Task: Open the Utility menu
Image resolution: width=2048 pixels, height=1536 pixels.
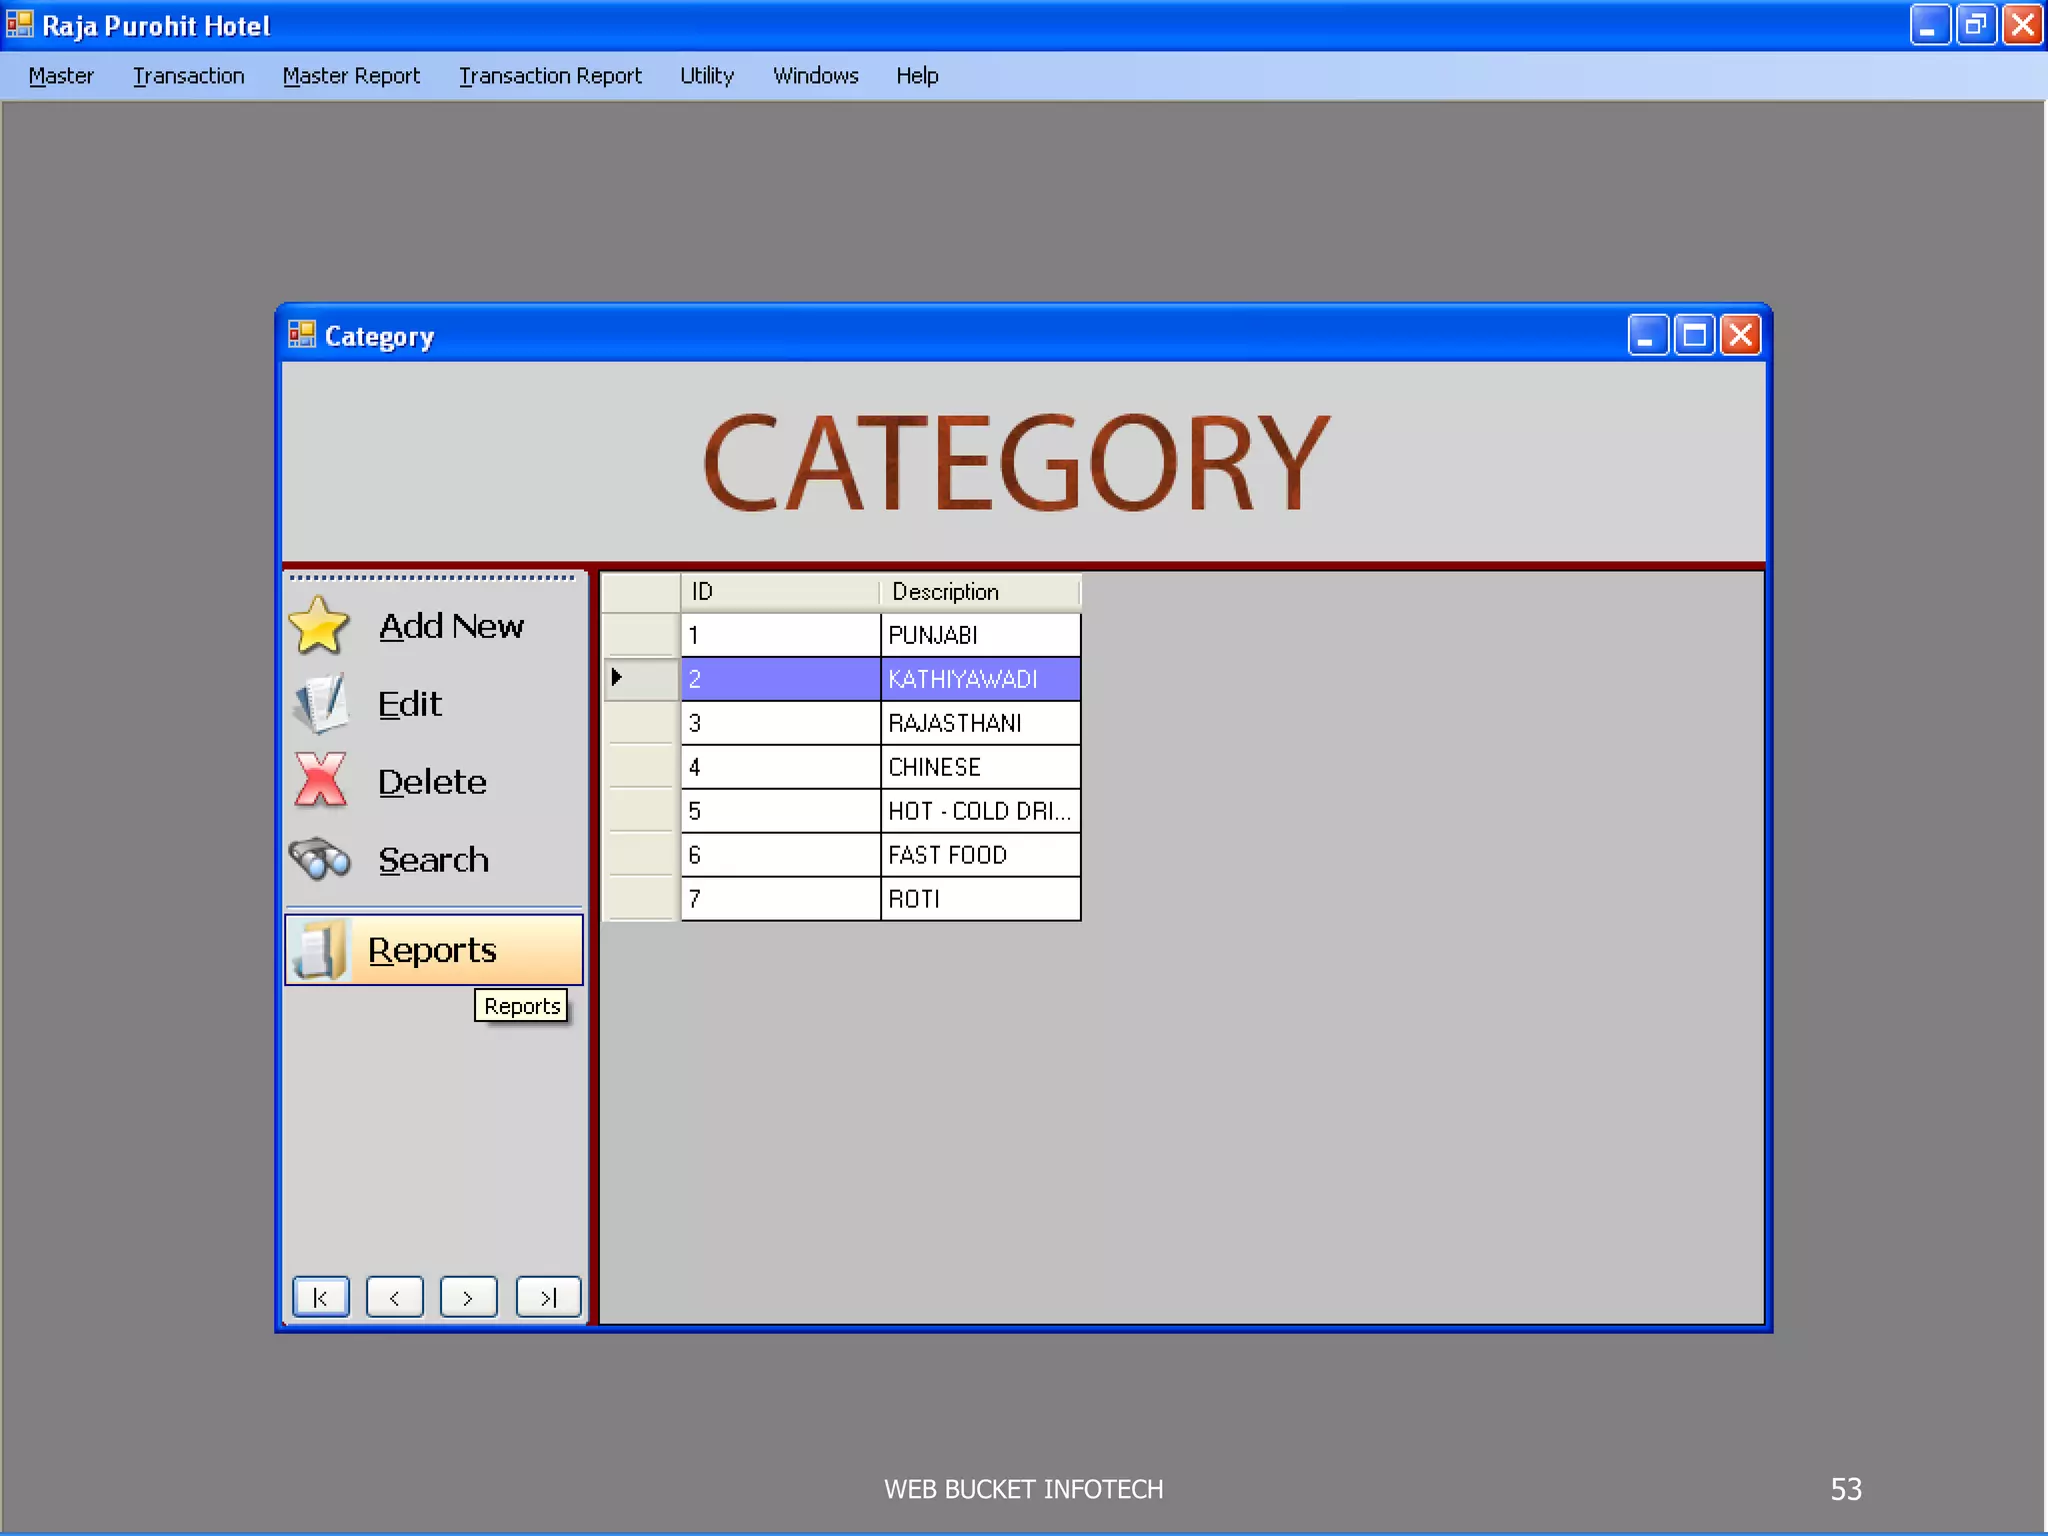Action: click(x=707, y=76)
